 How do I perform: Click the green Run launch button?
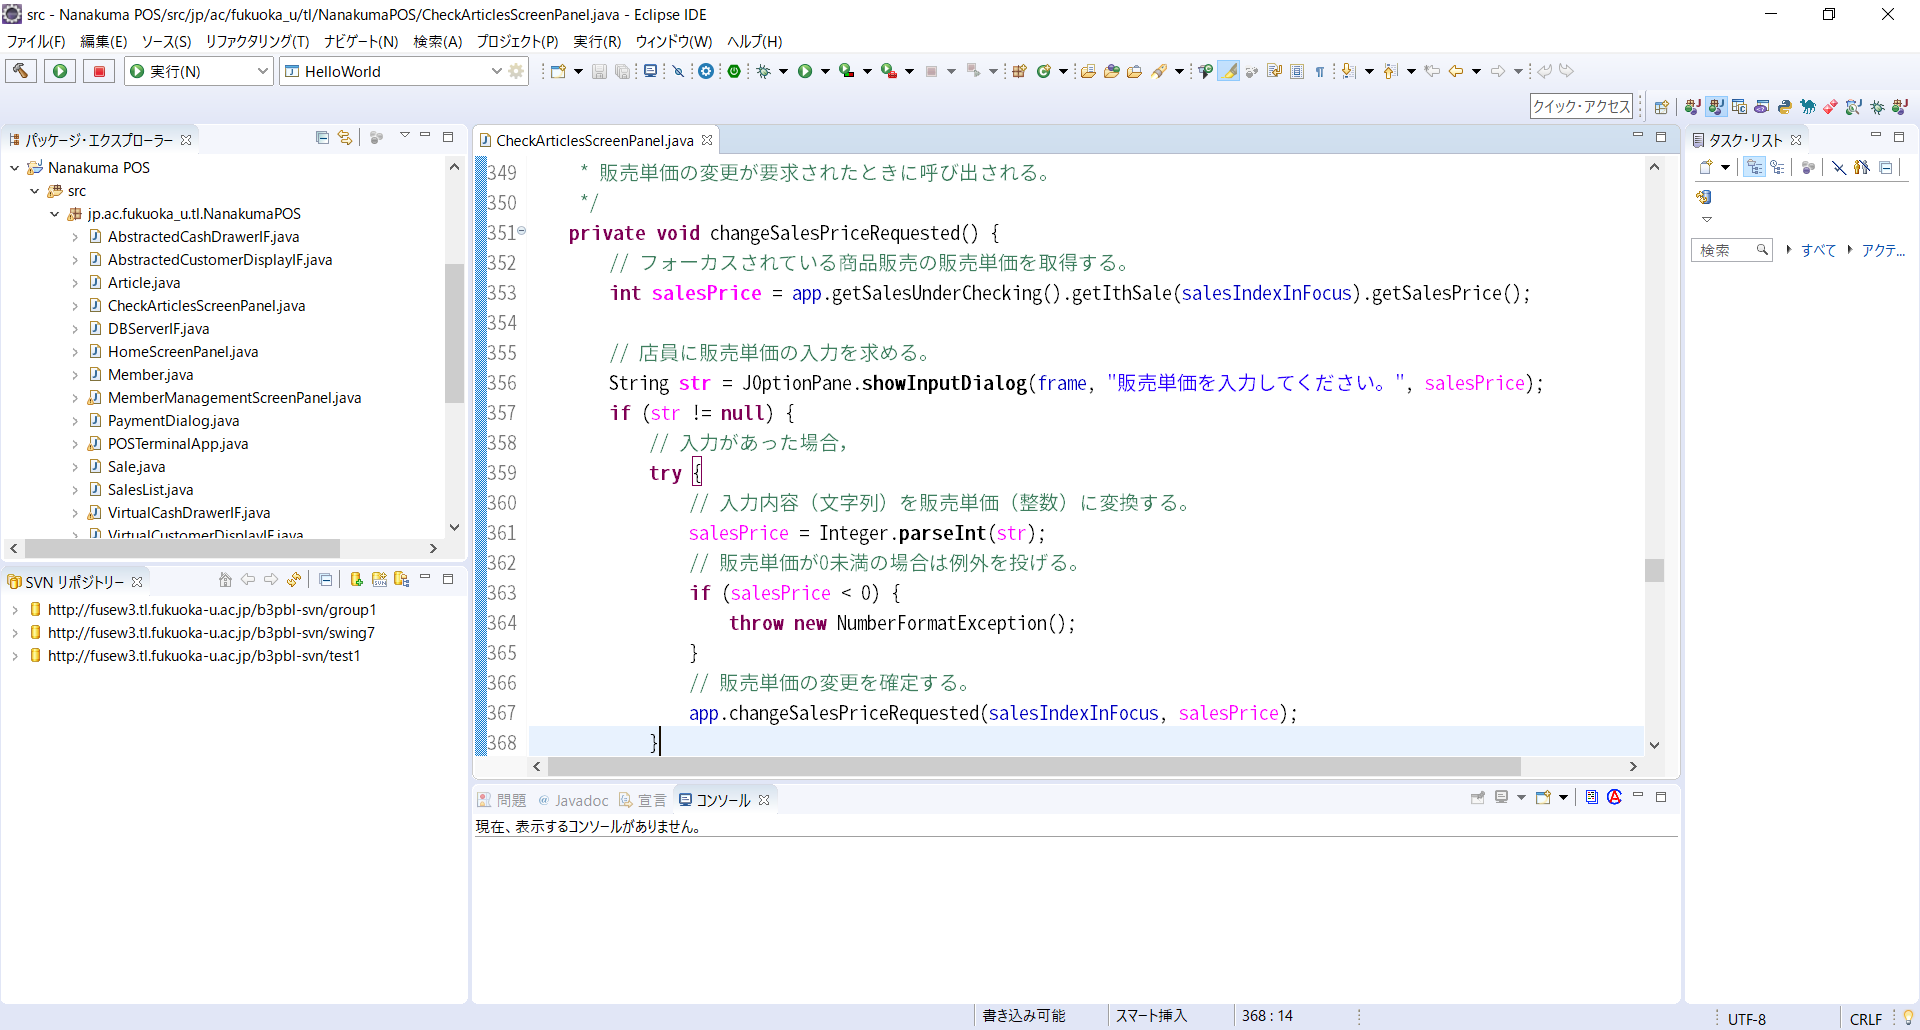coord(60,71)
